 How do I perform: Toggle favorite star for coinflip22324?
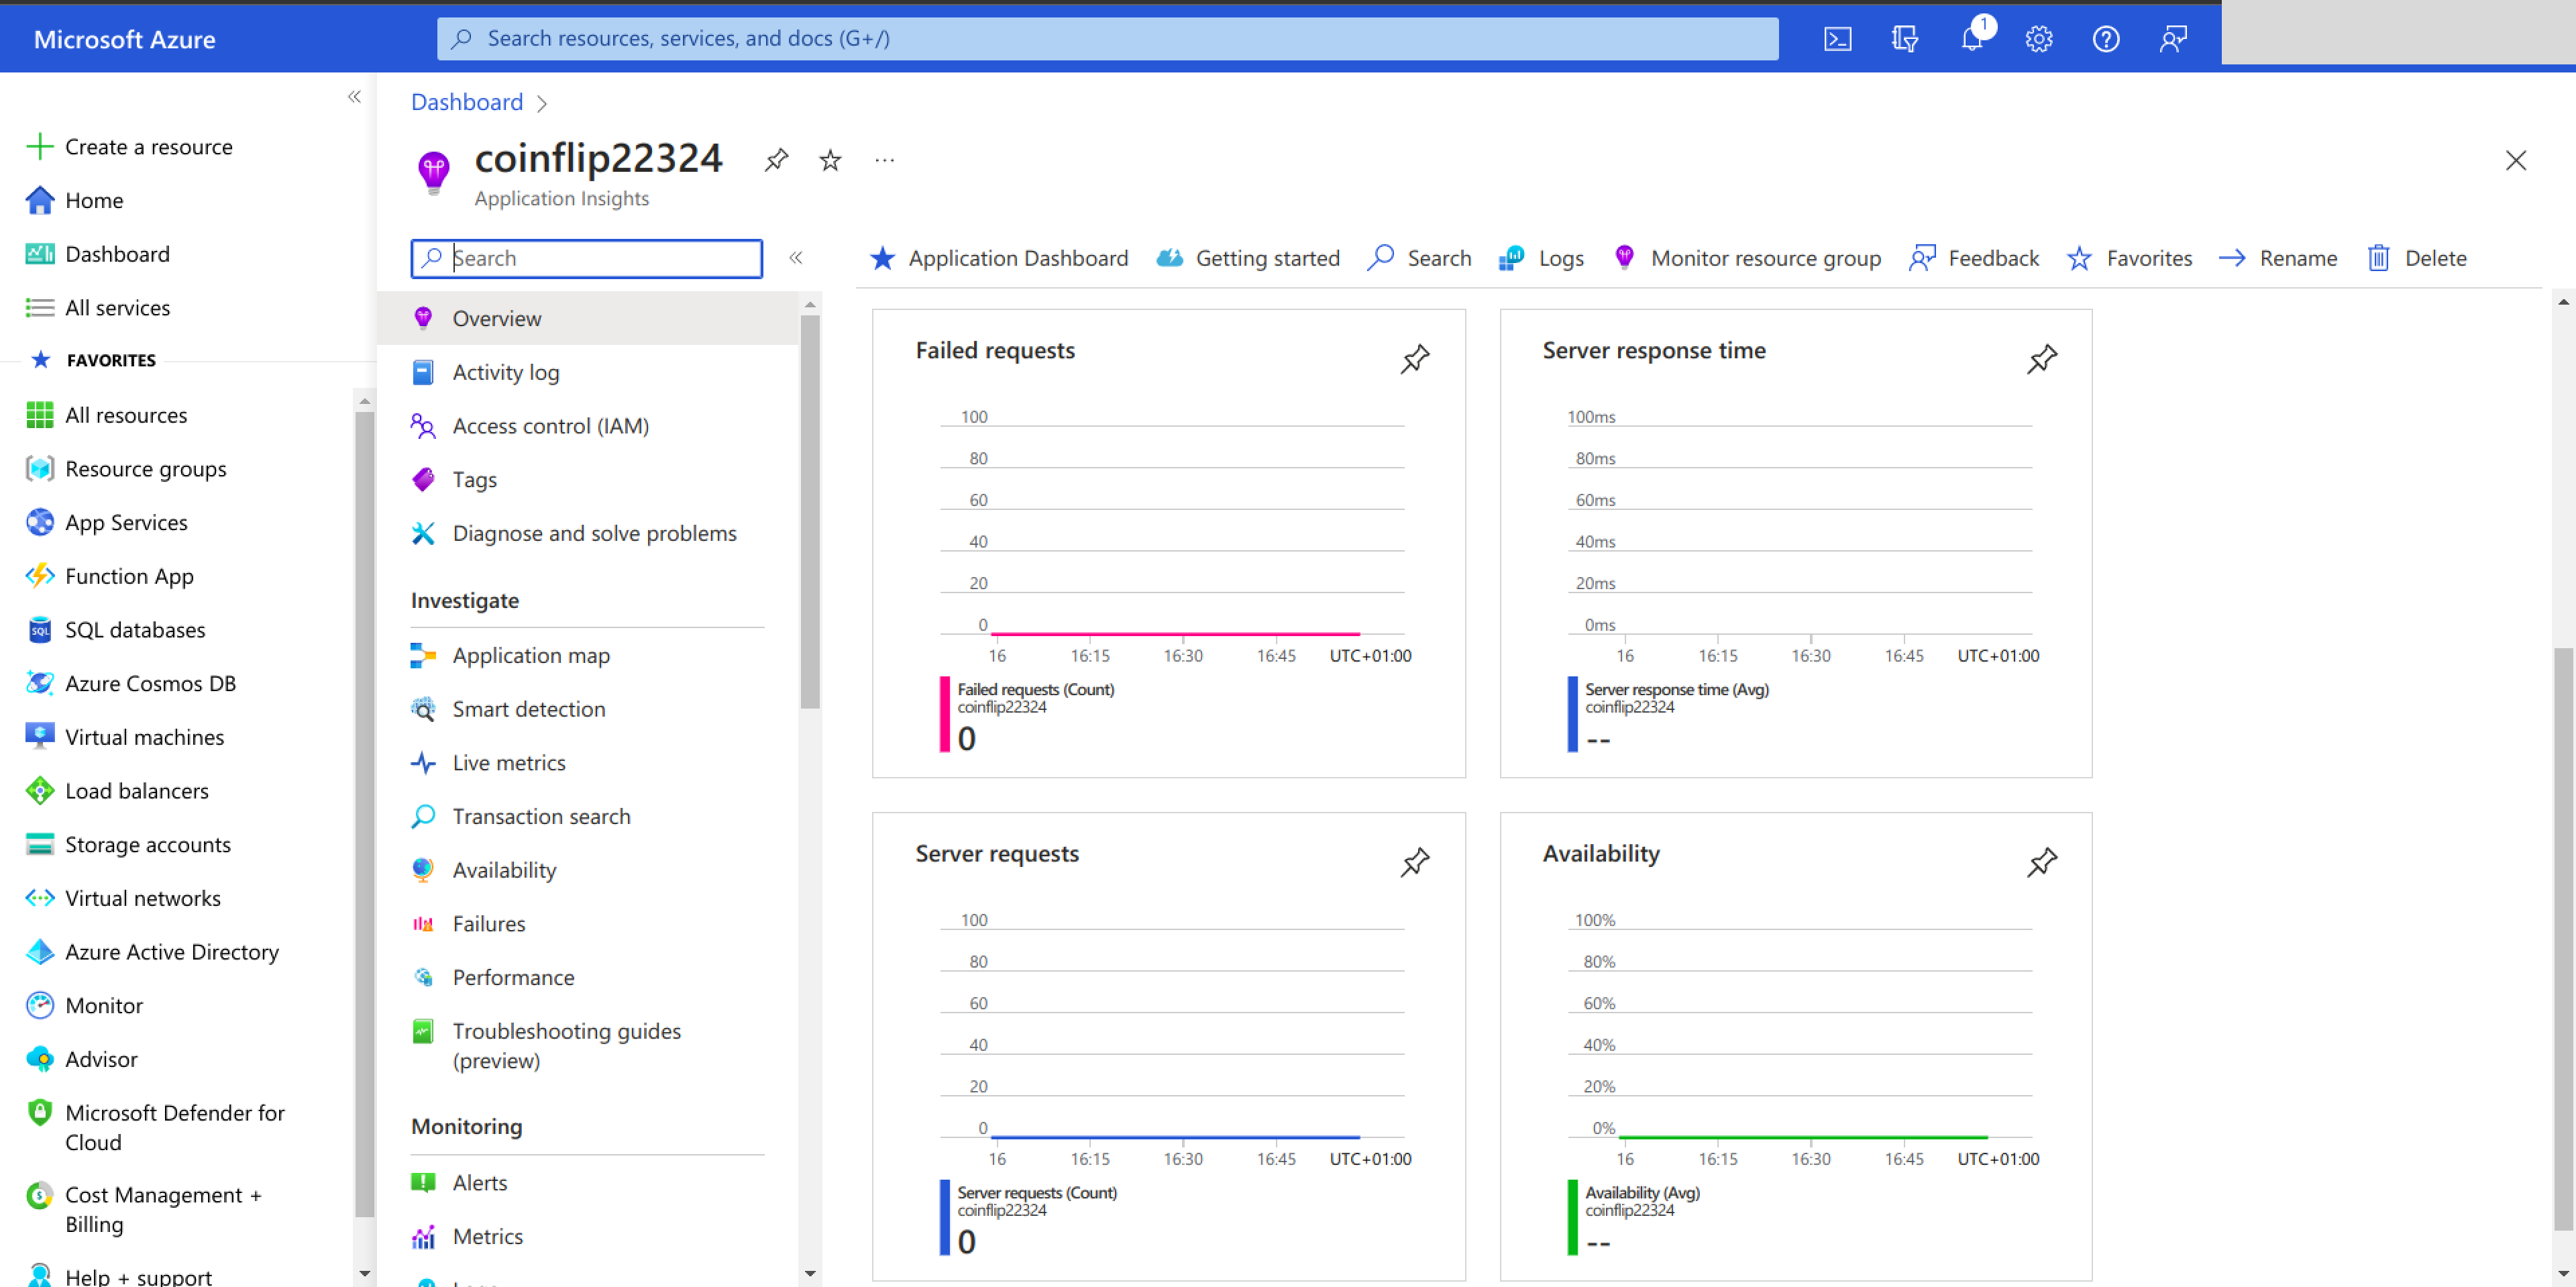[830, 160]
